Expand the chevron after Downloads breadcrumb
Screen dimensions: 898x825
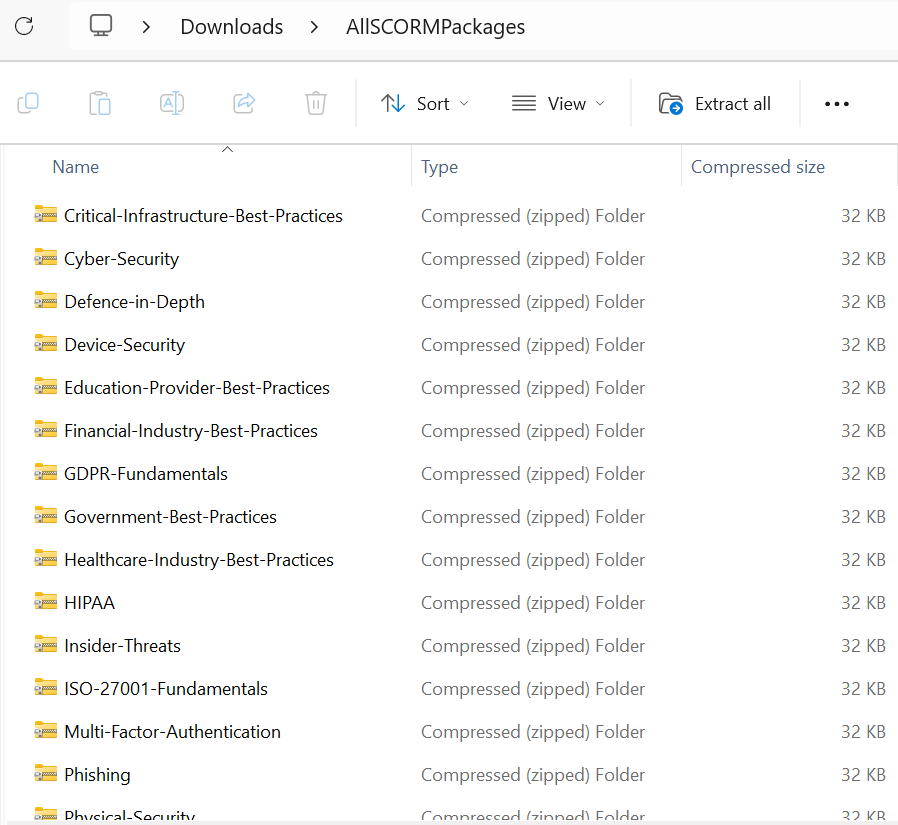click(x=314, y=27)
